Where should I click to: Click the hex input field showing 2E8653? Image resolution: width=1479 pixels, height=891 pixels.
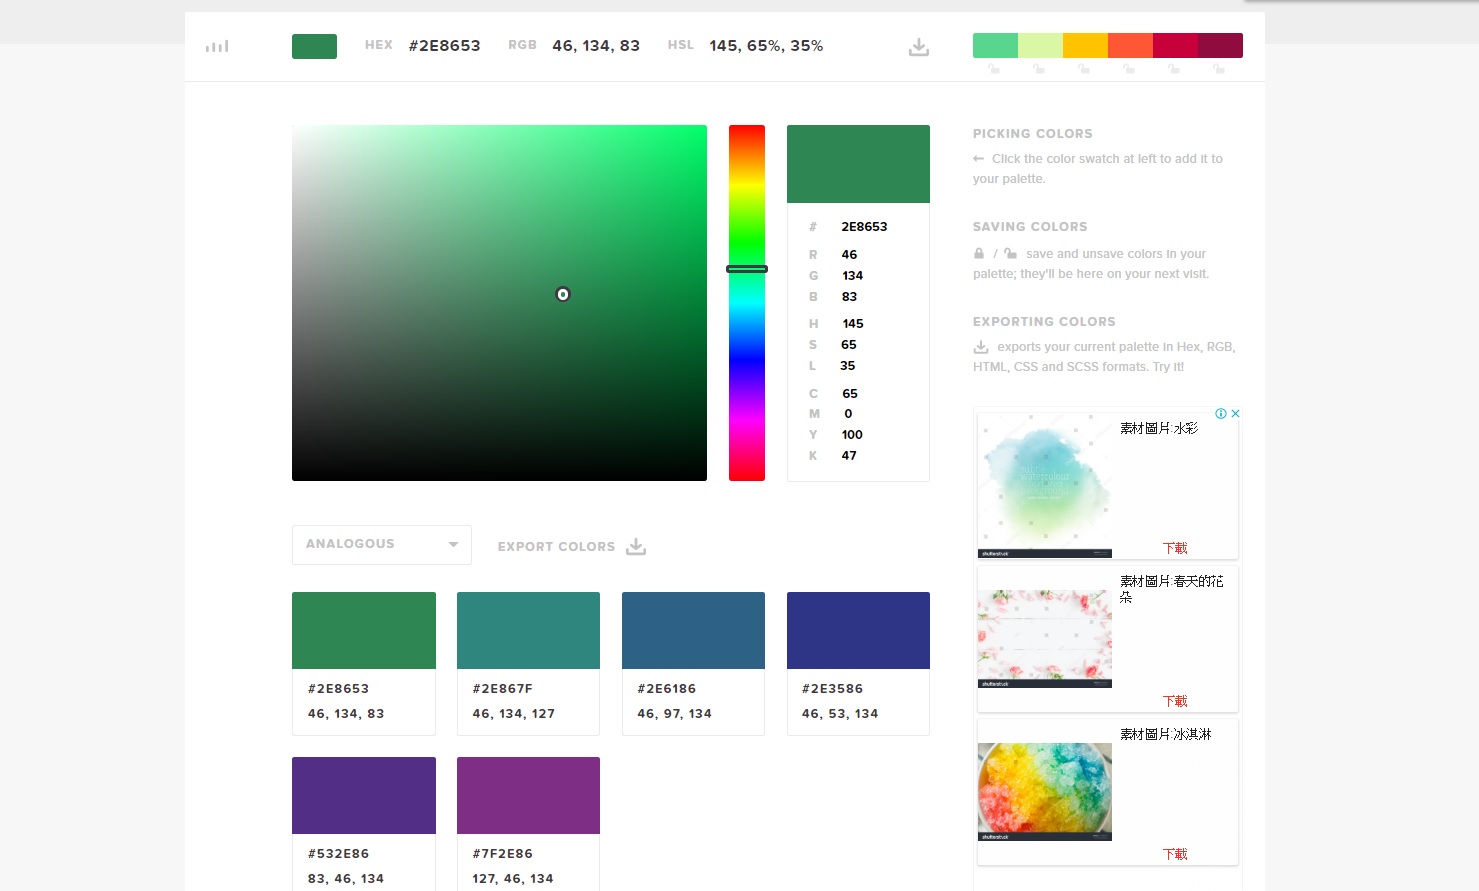[864, 227]
